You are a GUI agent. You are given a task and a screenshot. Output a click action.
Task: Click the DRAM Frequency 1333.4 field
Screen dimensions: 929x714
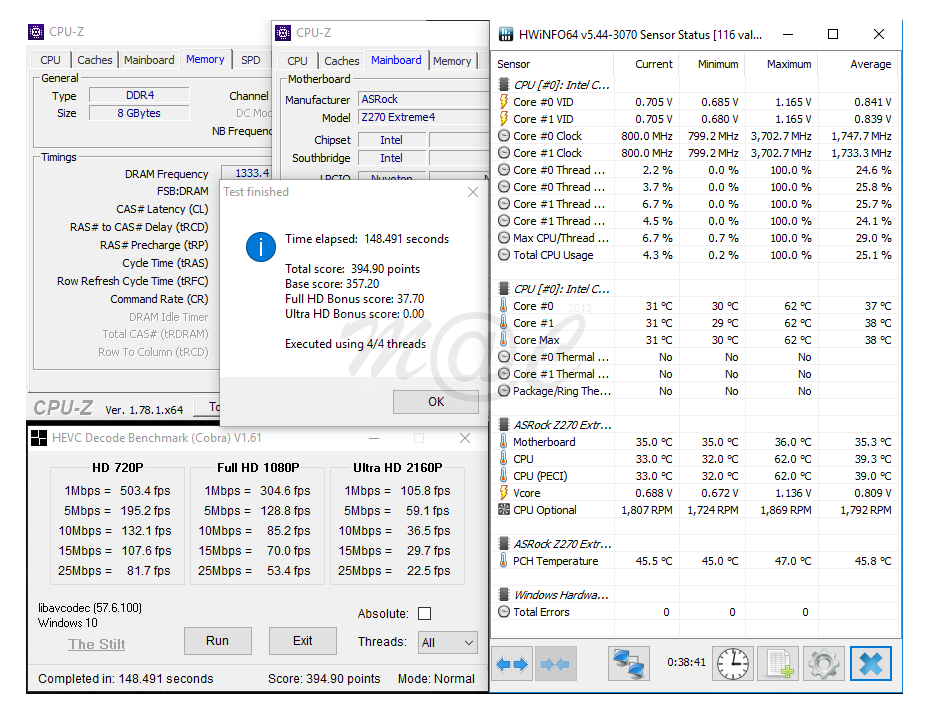[247, 173]
